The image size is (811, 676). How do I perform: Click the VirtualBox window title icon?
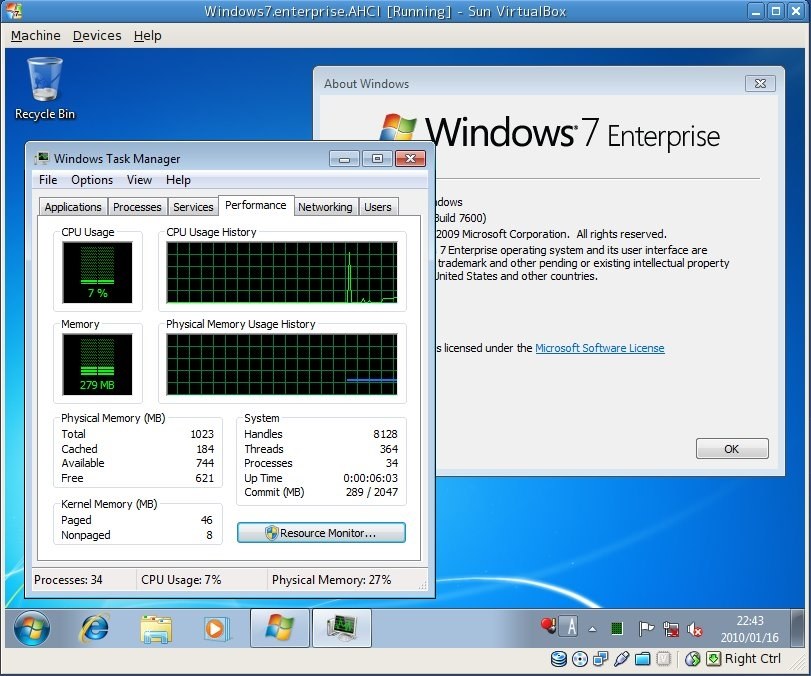coord(13,11)
